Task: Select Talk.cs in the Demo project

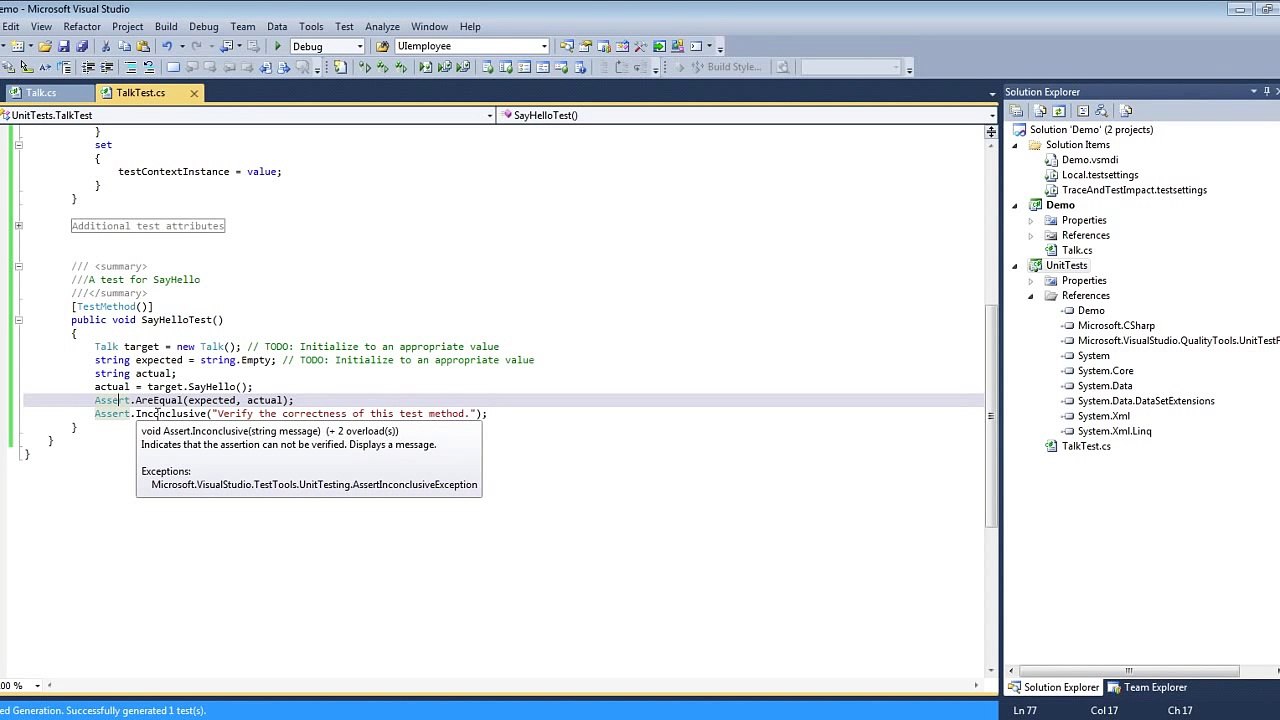Action: [1077, 250]
